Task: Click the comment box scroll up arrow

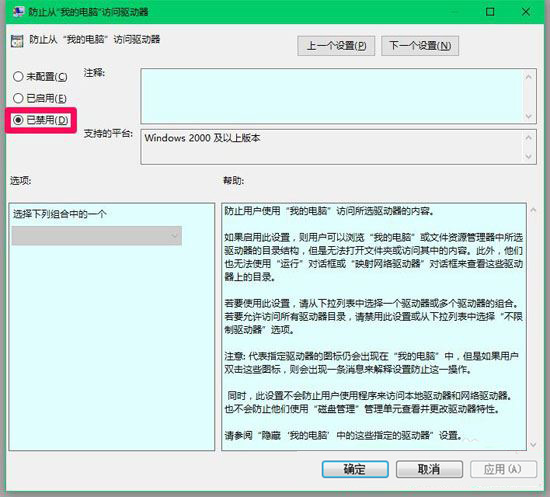Action: pyautogui.click(x=529, y=76)
